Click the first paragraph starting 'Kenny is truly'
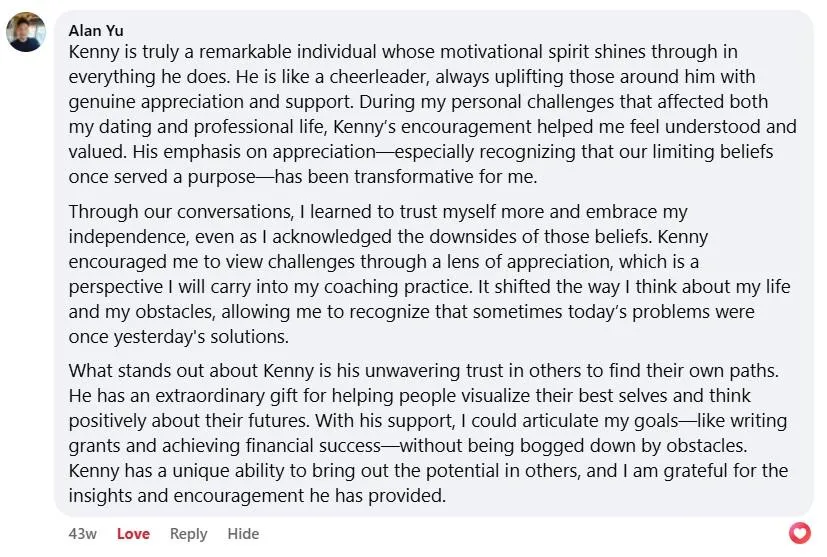This screenshot has height=557, width=827. pos(432,114)
